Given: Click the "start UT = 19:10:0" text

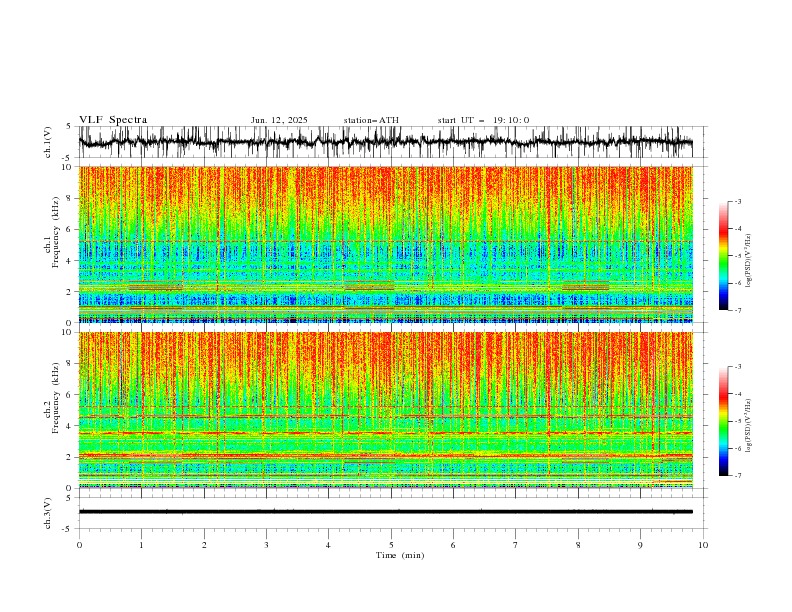Looking at the screenshot, I should pyautogui.click(x=483, y=120).
